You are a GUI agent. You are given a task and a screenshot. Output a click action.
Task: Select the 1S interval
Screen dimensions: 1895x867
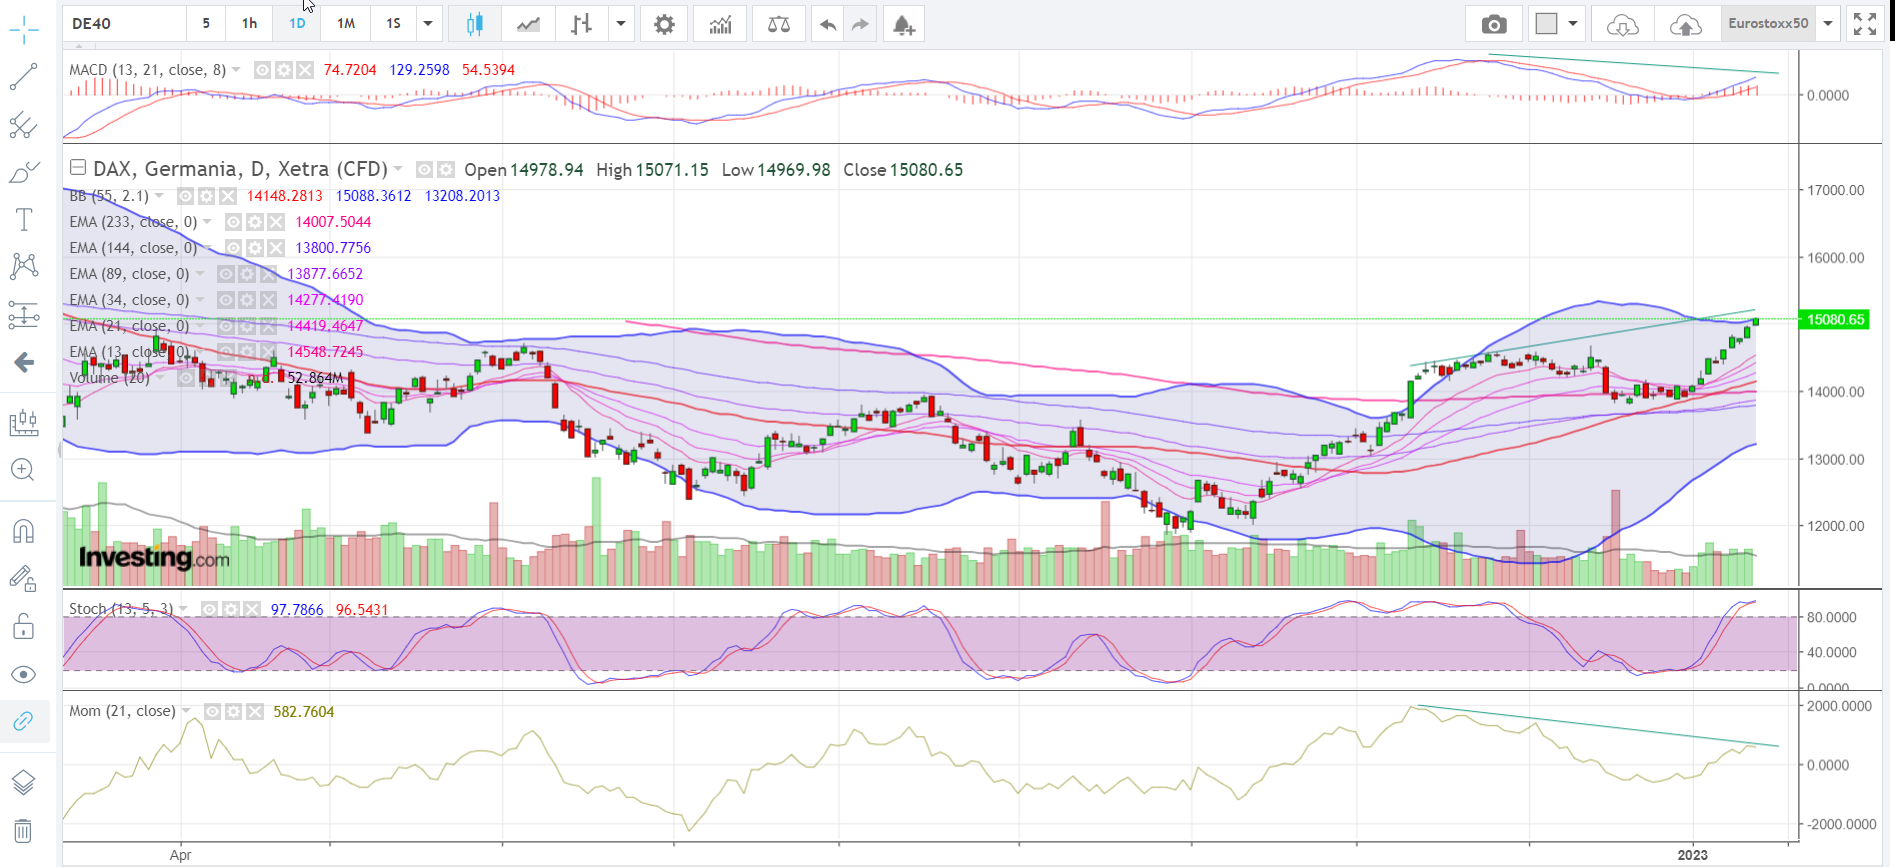tap(394, 23)
